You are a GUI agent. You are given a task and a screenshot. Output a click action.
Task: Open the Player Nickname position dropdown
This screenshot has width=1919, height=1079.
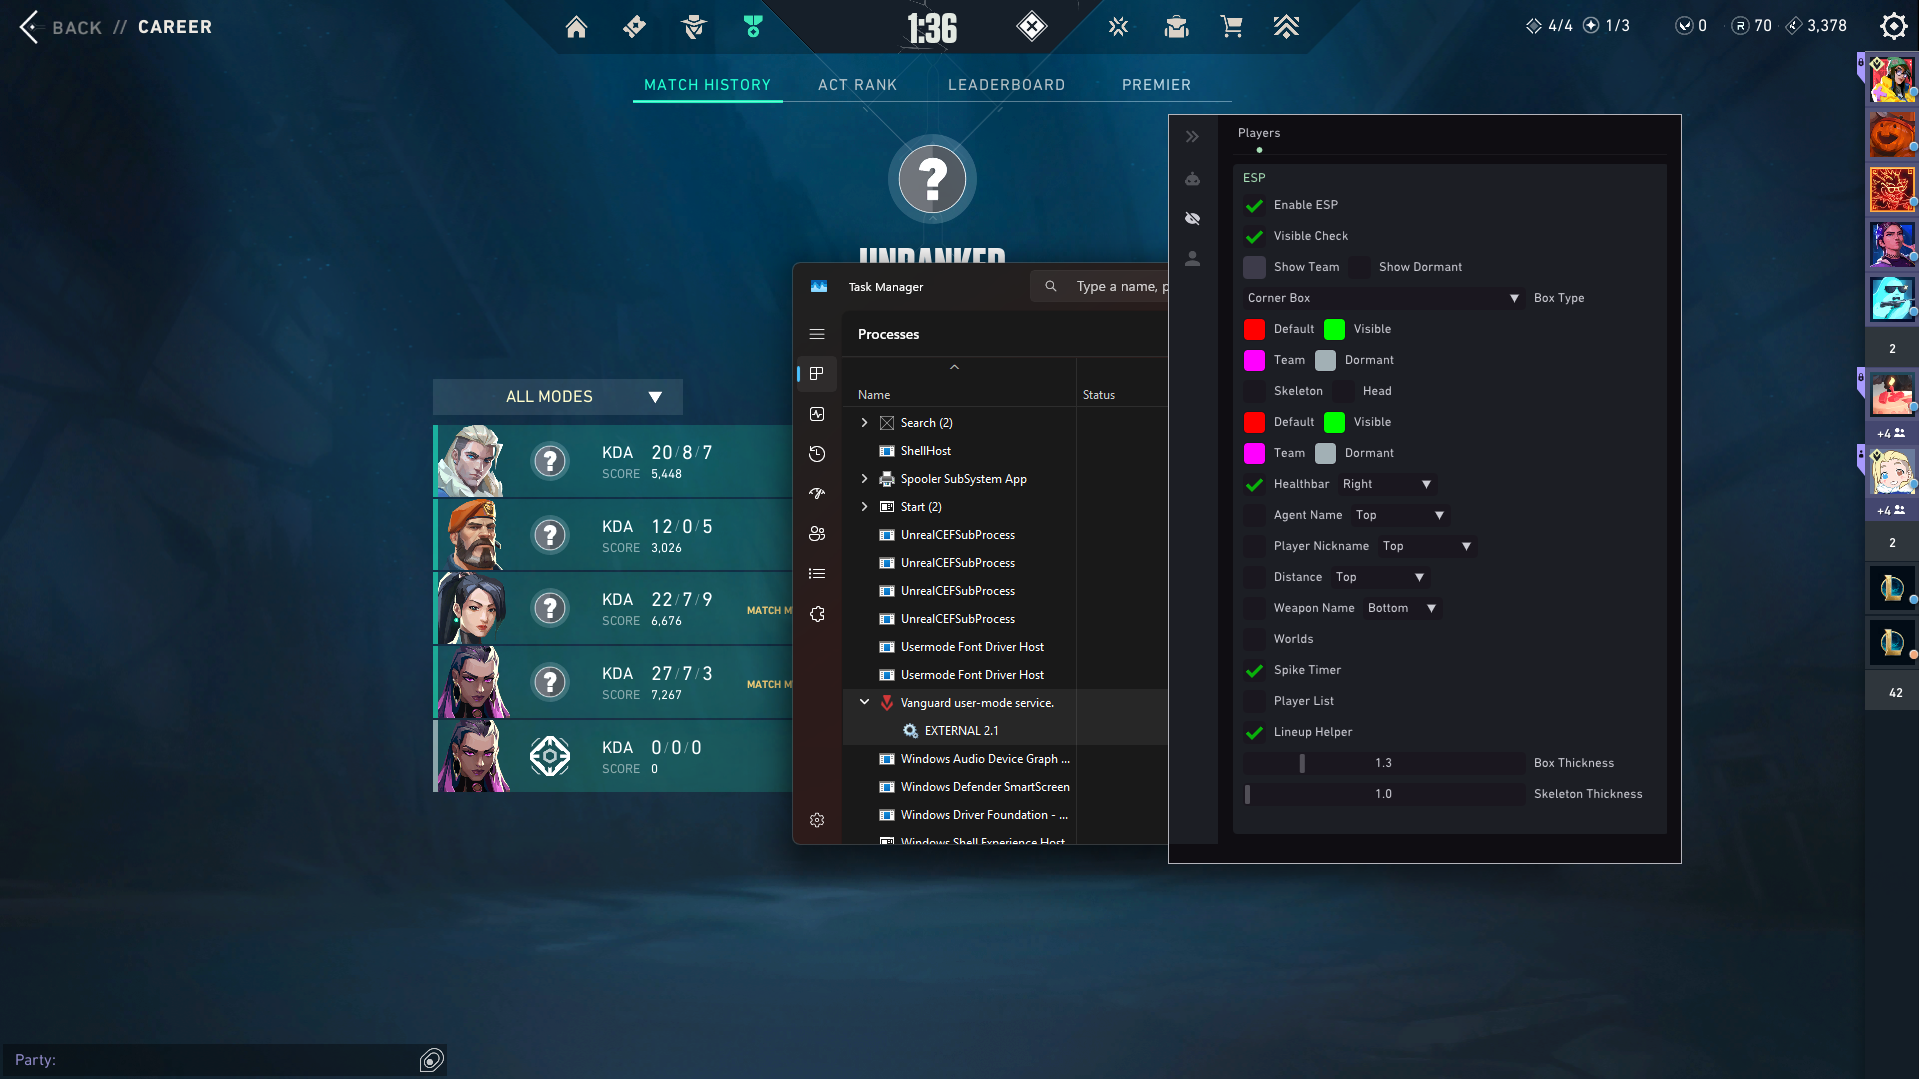(1428, 546)
